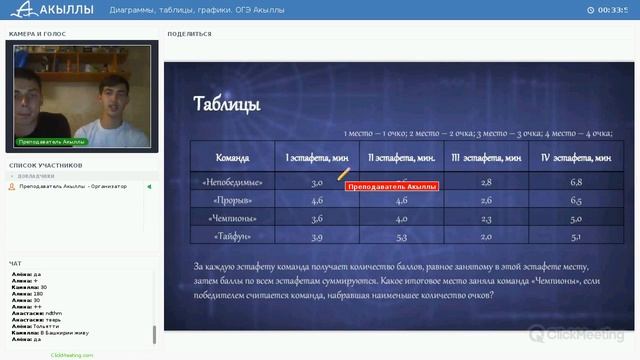Click the «Чемпионы» team cell
This screenshot has width=640, height=360.
click(x=232, y=218)
